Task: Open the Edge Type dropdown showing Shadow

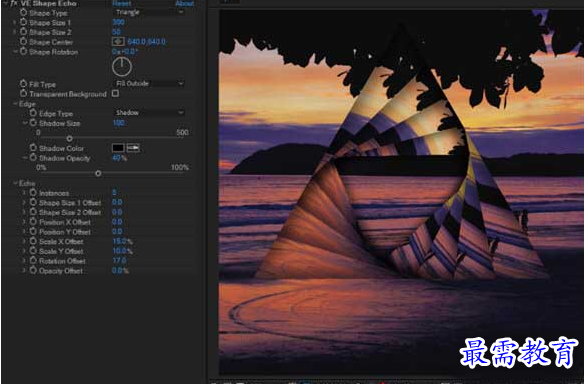Action: pos(148,112)
